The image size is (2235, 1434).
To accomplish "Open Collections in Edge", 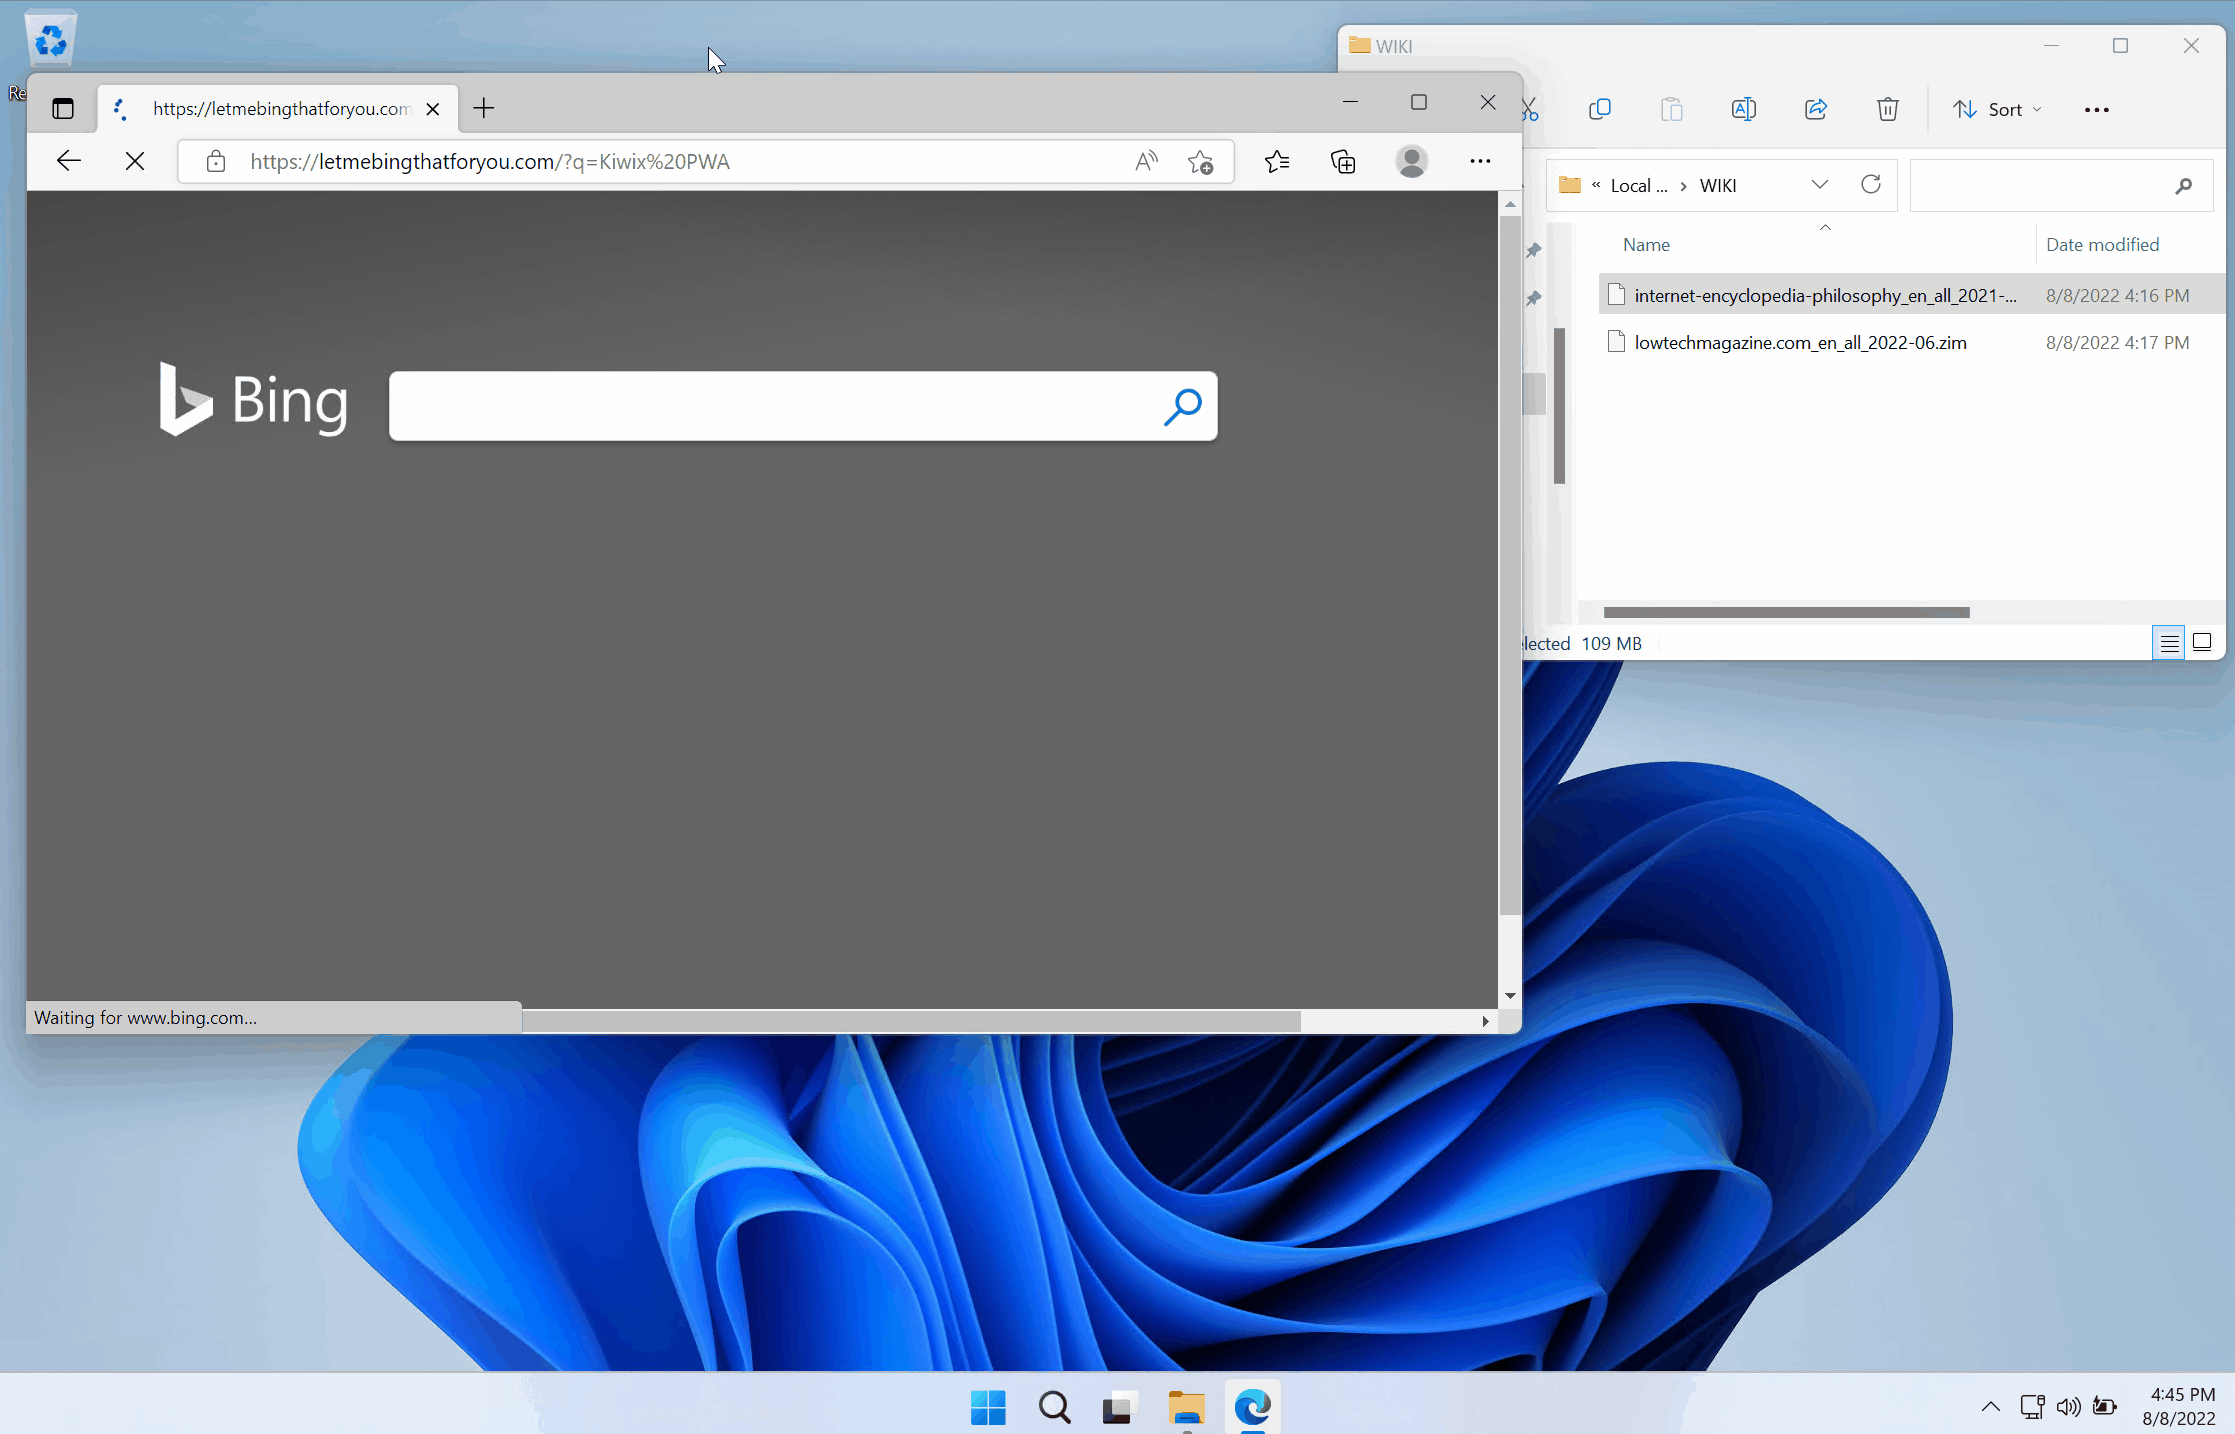I will pyautogui.click(x=1344, y=161).
